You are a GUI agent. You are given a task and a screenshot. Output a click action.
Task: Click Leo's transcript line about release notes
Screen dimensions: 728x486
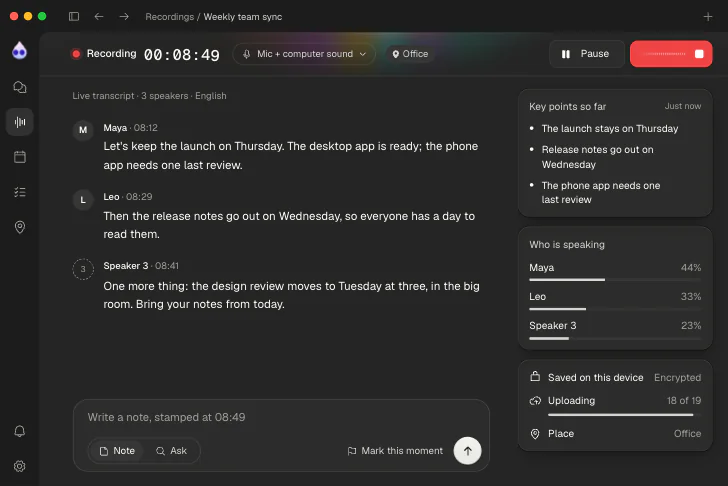(289, 225)
